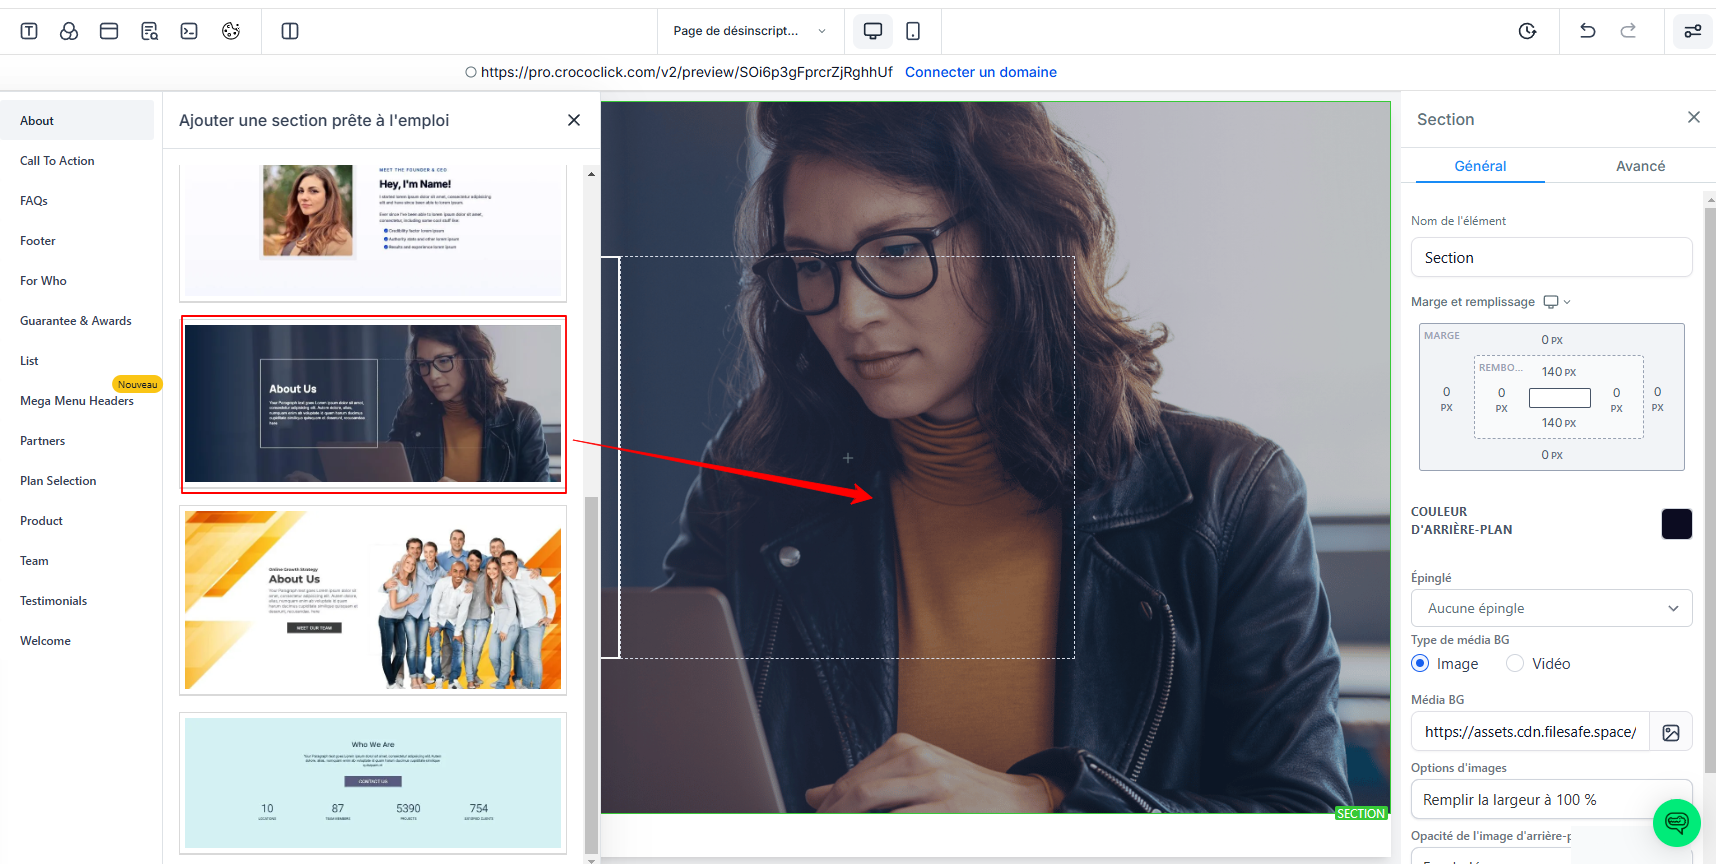The width and height of the screenshot is (1716, 864).
Task: Close the Section settings panel
Action: coord(1694,117)
